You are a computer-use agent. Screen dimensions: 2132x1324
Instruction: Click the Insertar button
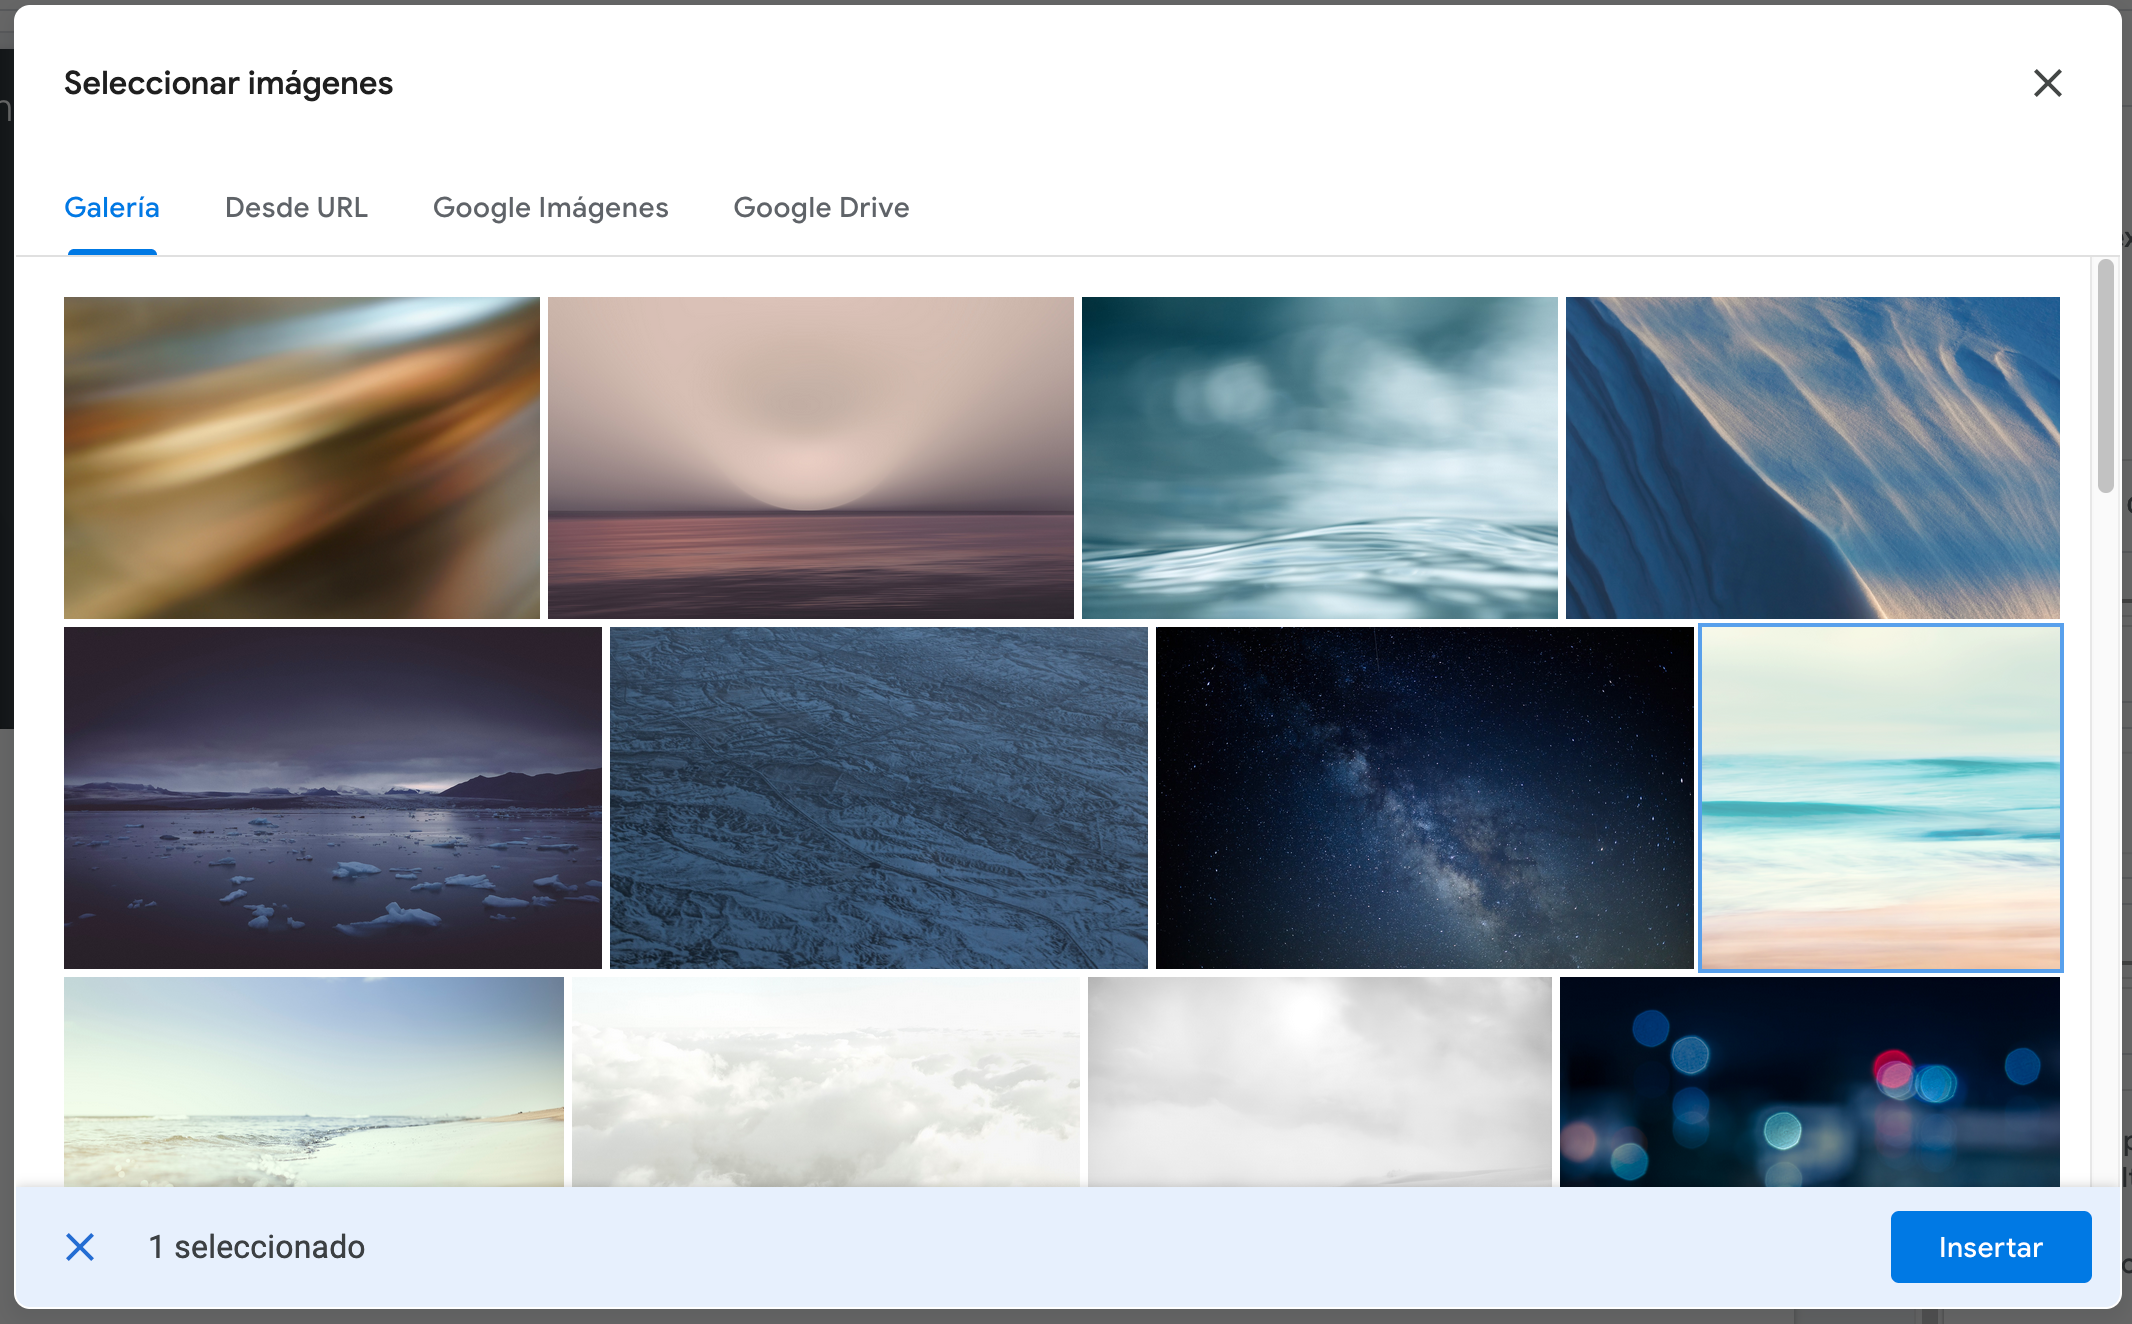[1989, 1247]
